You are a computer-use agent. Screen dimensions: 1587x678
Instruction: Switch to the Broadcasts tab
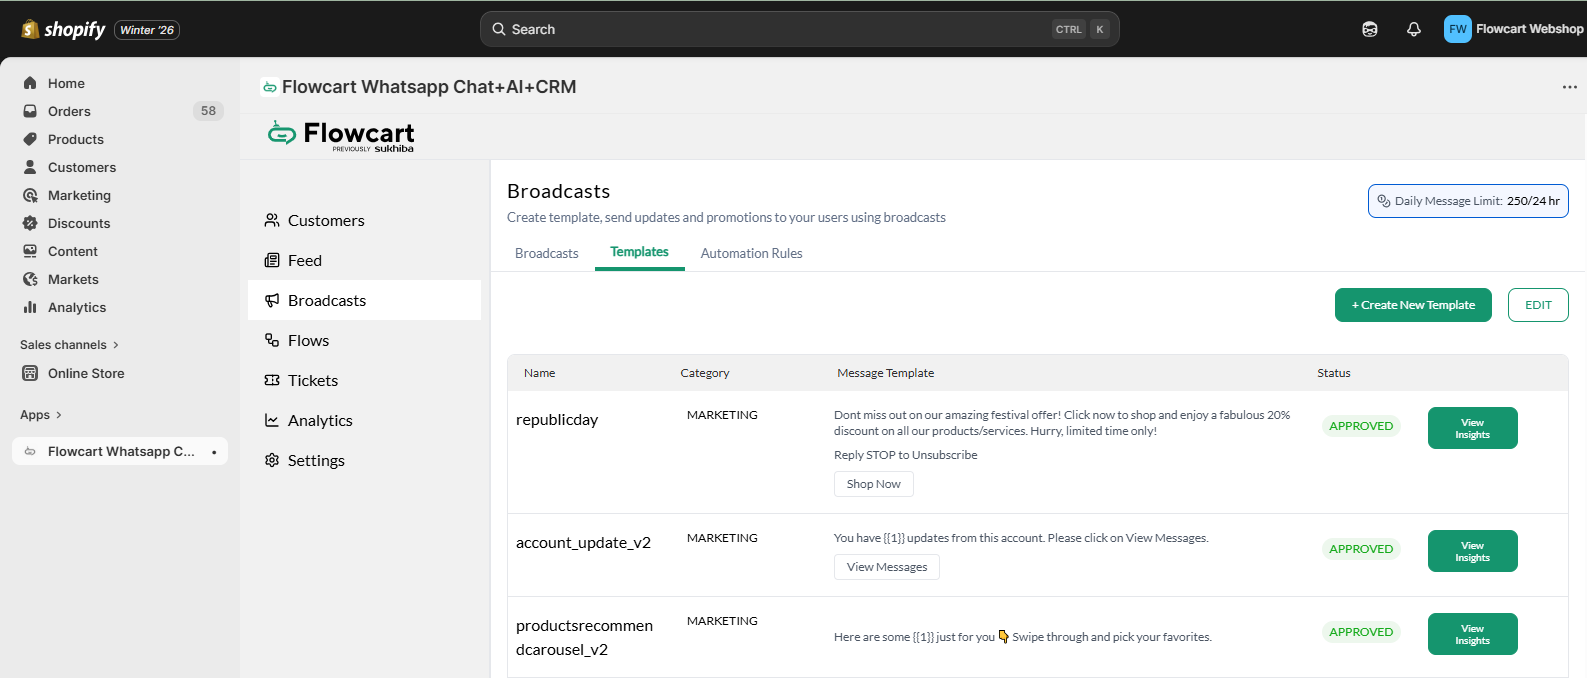coord(547,253)
